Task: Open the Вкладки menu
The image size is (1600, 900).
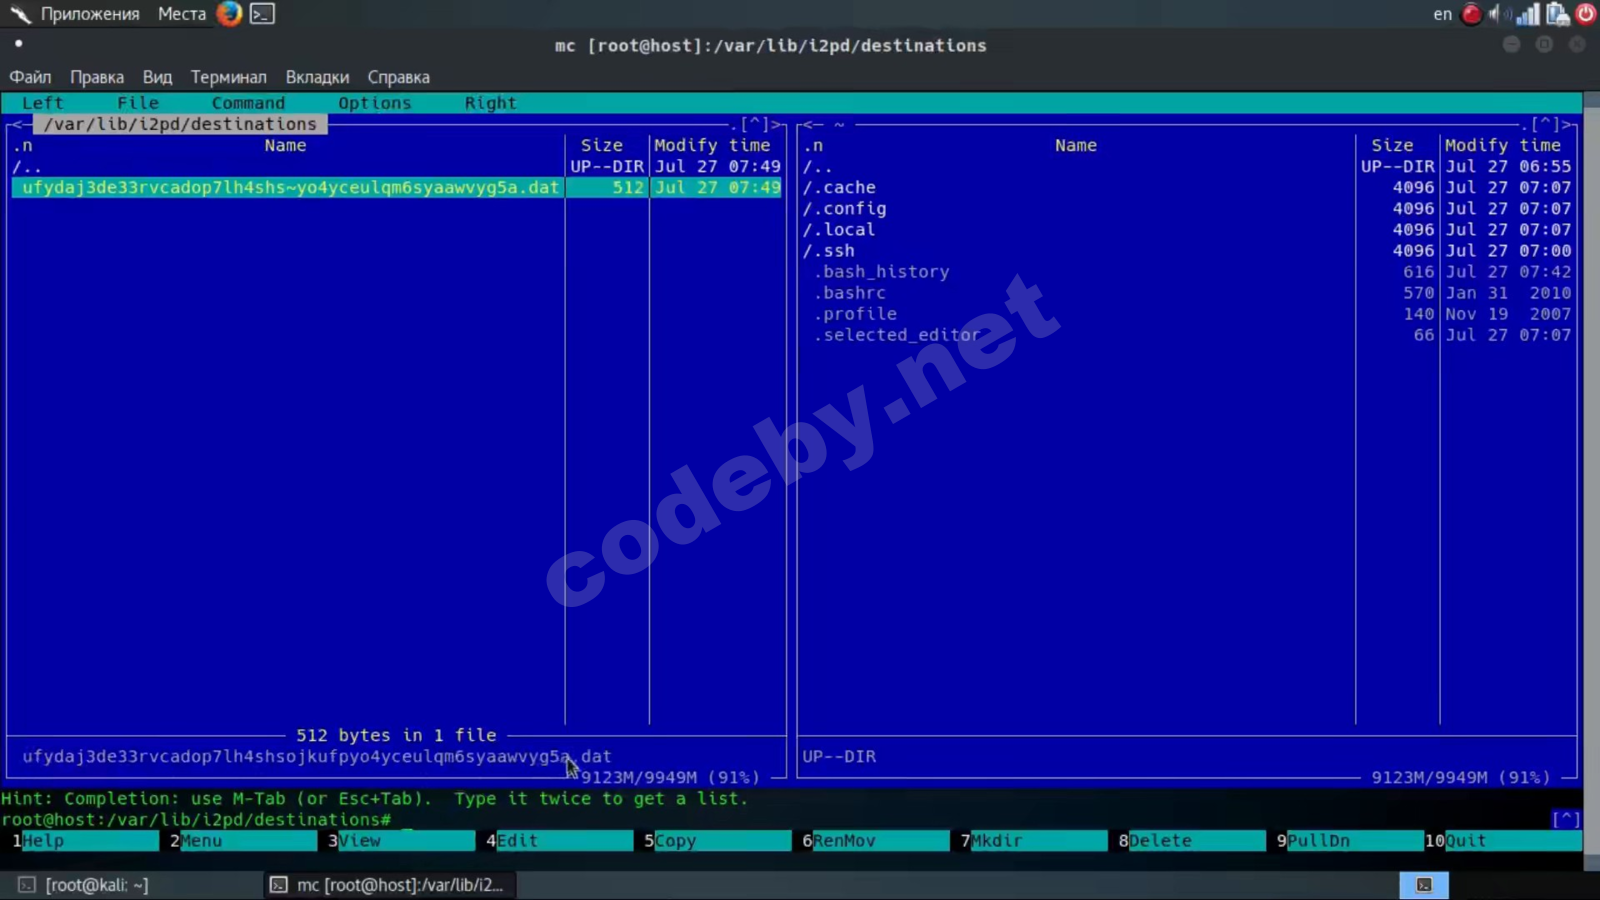Action: 317,77
